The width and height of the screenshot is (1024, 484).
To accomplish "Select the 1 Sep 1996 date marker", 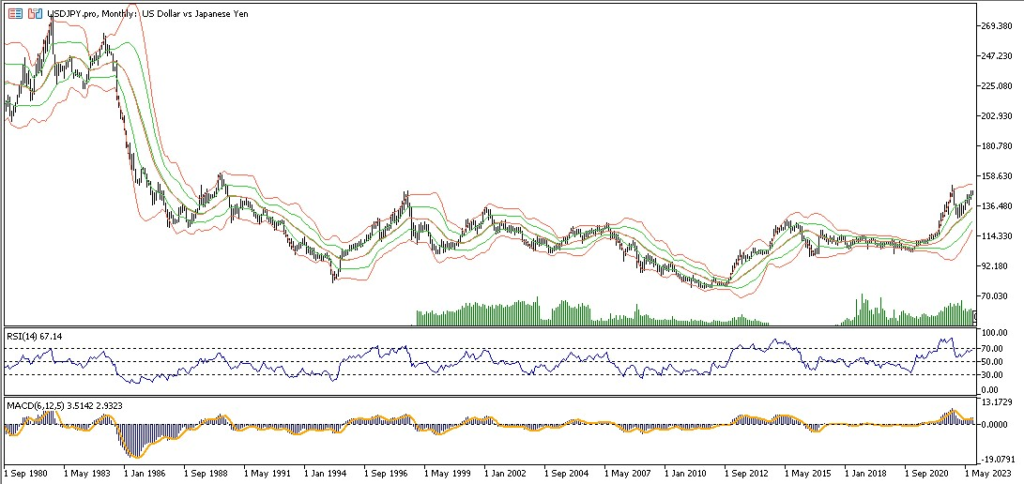I will coord(389,469).
